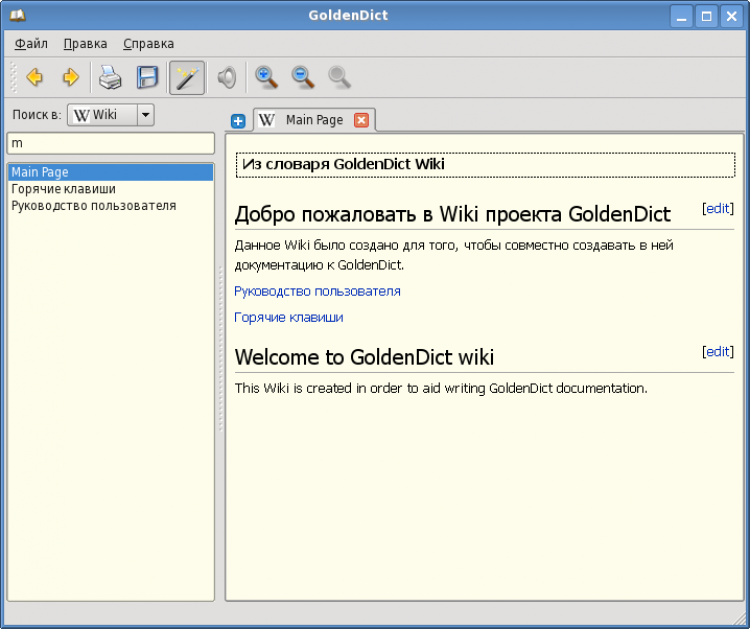
Task: Print the article using the printer icon
Action: [x=110, y=77]
